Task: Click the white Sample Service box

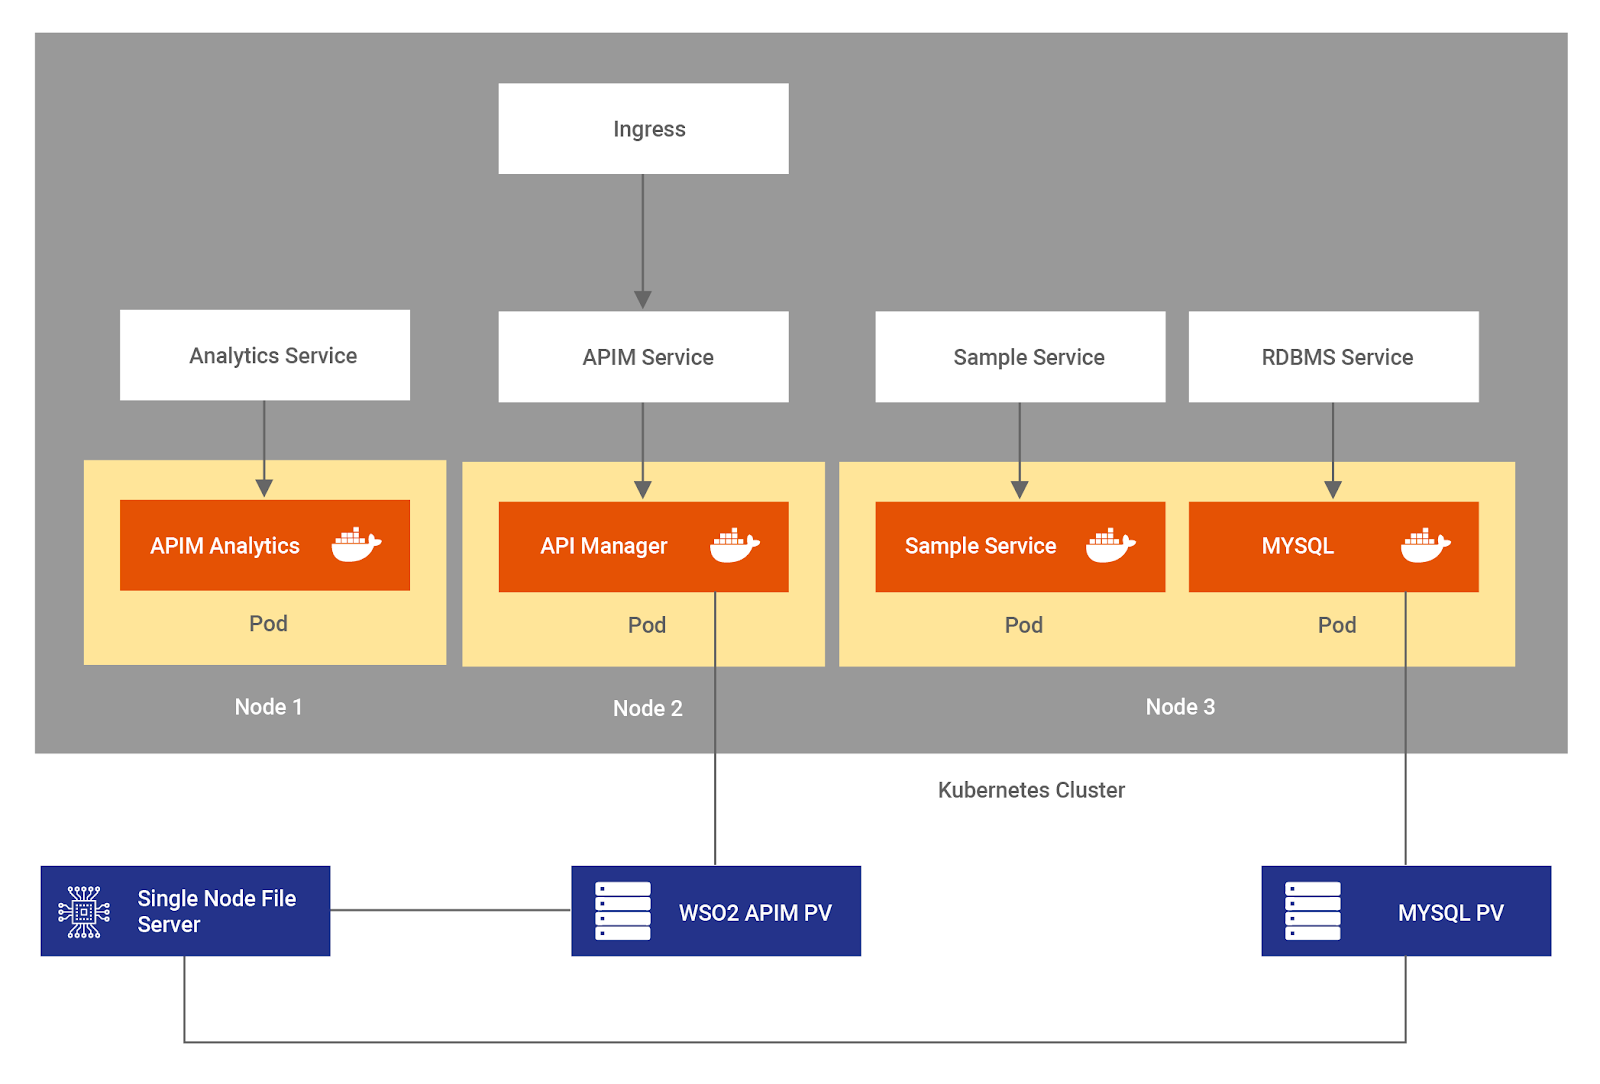Action: point(1020,357)
